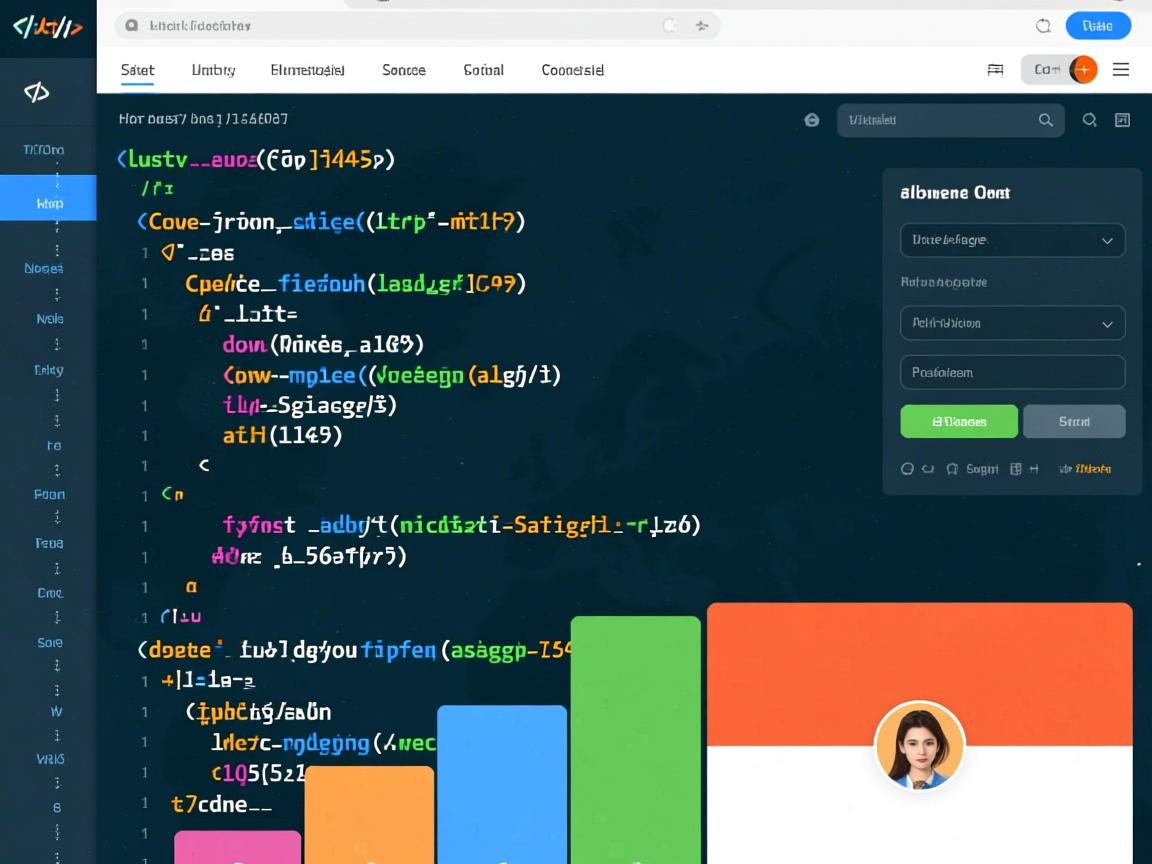The height and width of the screenshot is (864, 1152).
Task: Click the refresh icon beside the blue button
Action: [x=1043, y=26]
